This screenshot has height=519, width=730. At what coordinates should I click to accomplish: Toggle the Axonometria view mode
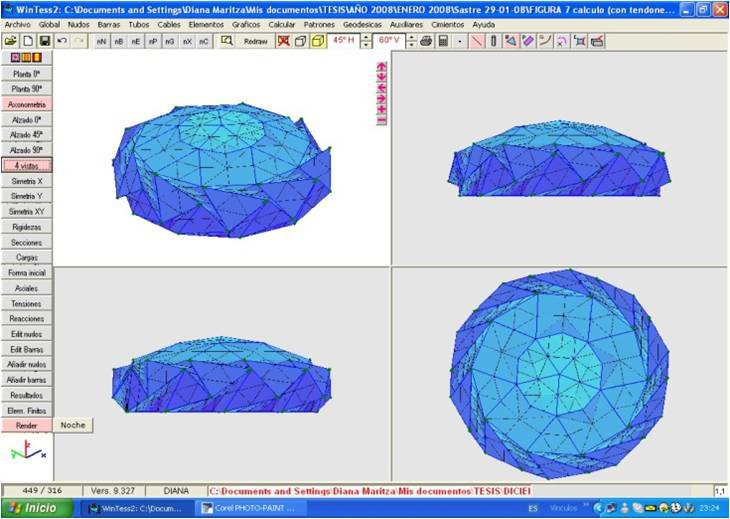pyautogui.click(x=26, y=104)
